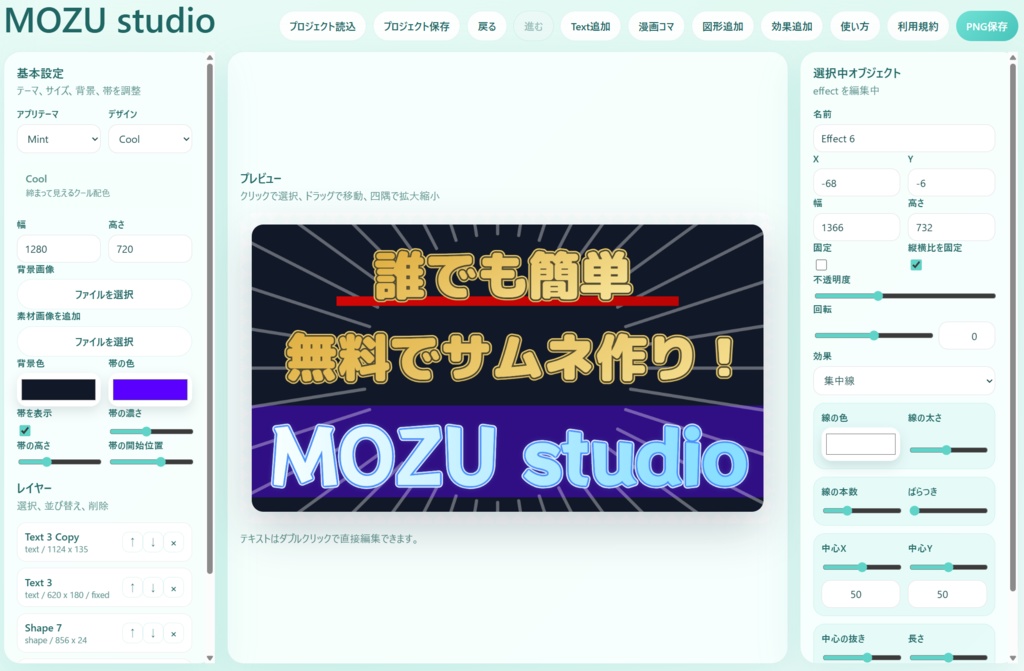This screenshot has height=671, width=1024.
Task: Click the 線の色 line color swatch
Action: point(860,443)
